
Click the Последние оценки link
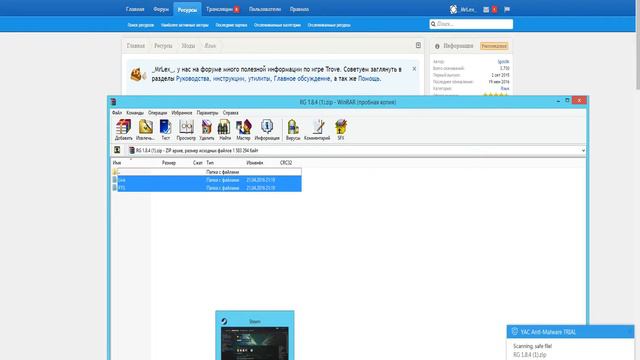pyautogui.click(x=231, y=25)
